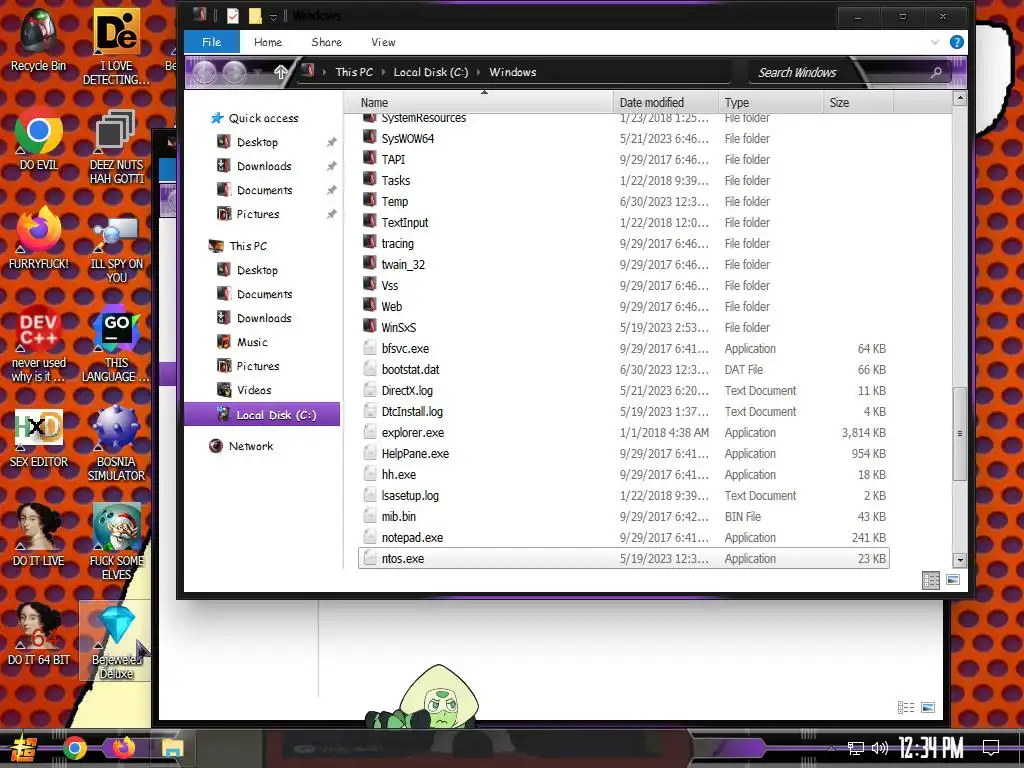Toggle large icons view in background window
Image resolution: width=1024 pixels, height=768 pixels.
point(928,707)
